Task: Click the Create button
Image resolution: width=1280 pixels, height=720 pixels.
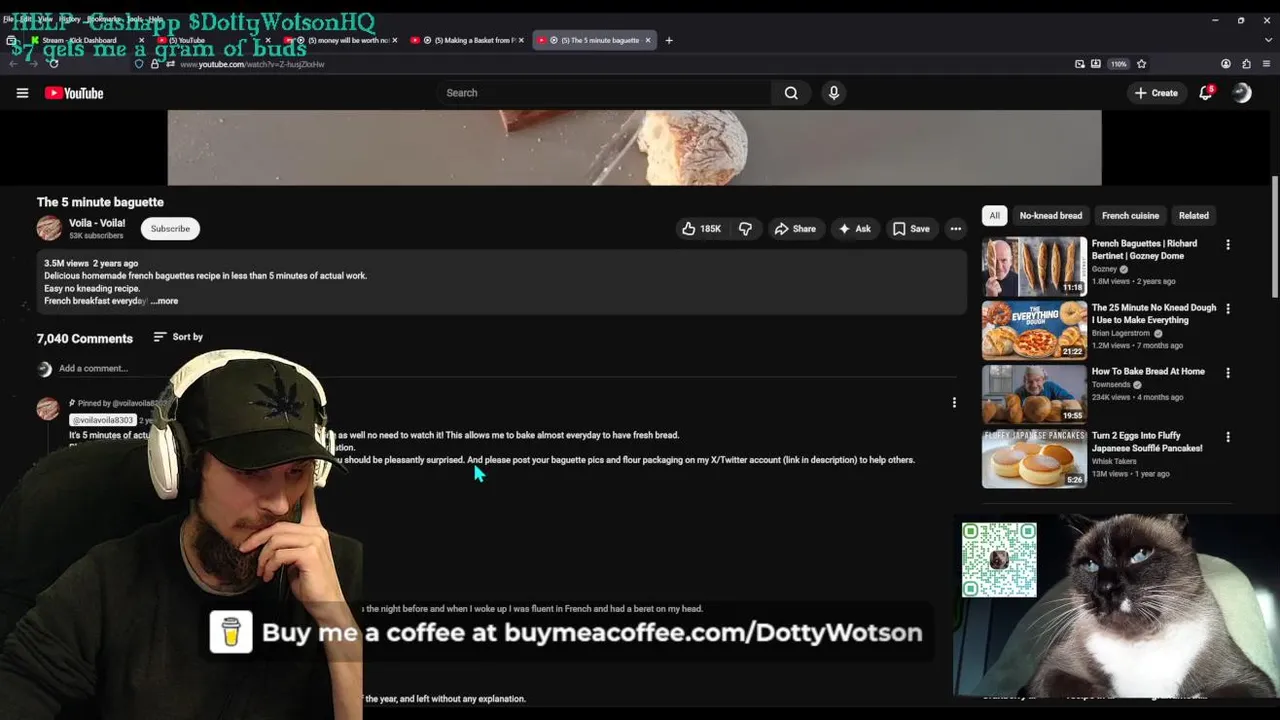Action: (x=1156, y=93)
